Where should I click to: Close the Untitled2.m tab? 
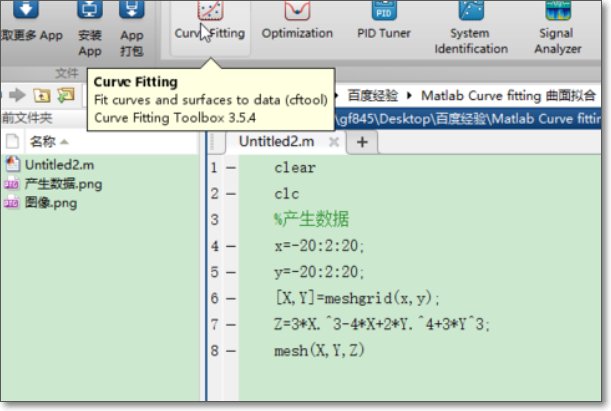pyautogui.click(x=334, y=143)
